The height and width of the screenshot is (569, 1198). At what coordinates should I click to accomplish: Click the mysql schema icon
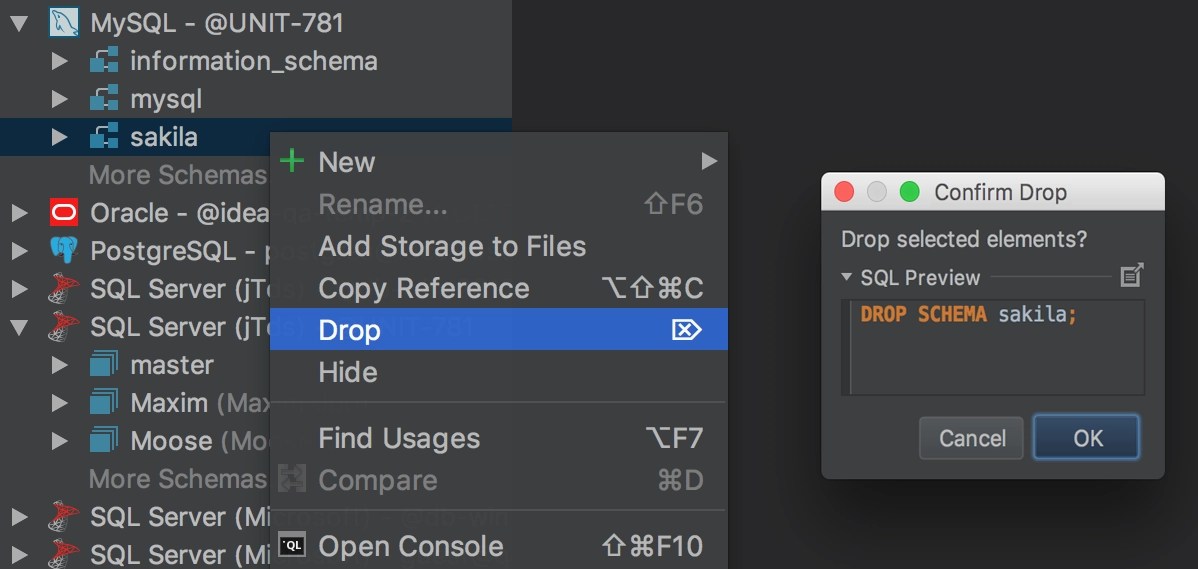pyautogui.click(x=104, y=99)
